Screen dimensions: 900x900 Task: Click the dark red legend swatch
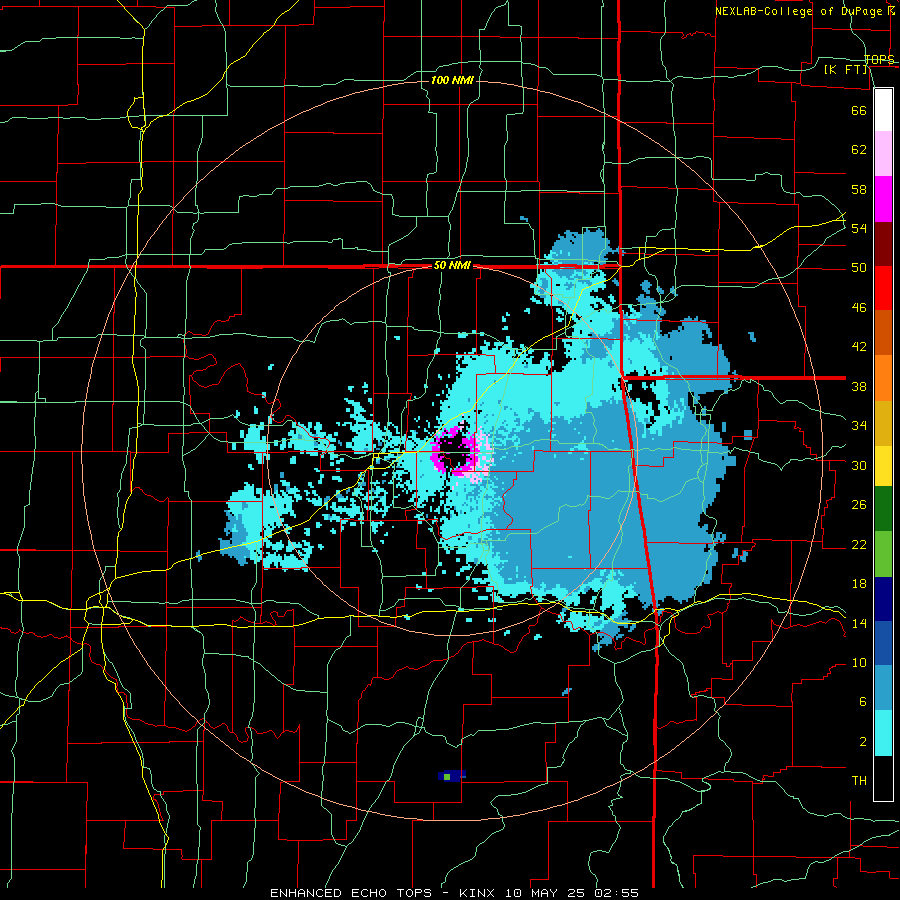883,244
